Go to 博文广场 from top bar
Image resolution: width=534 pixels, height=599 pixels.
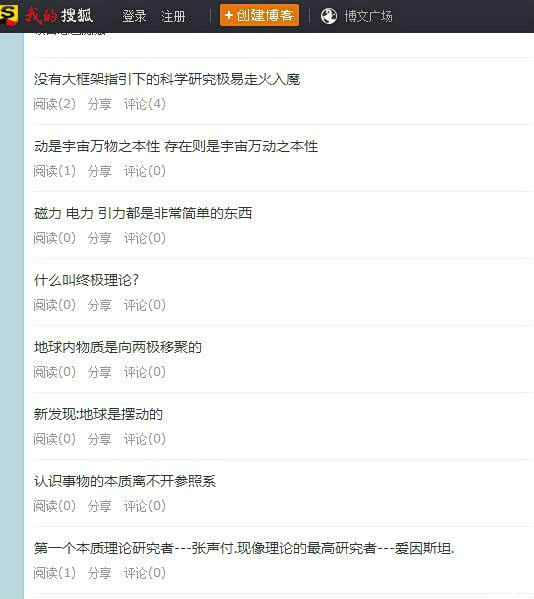click(368, 16)
